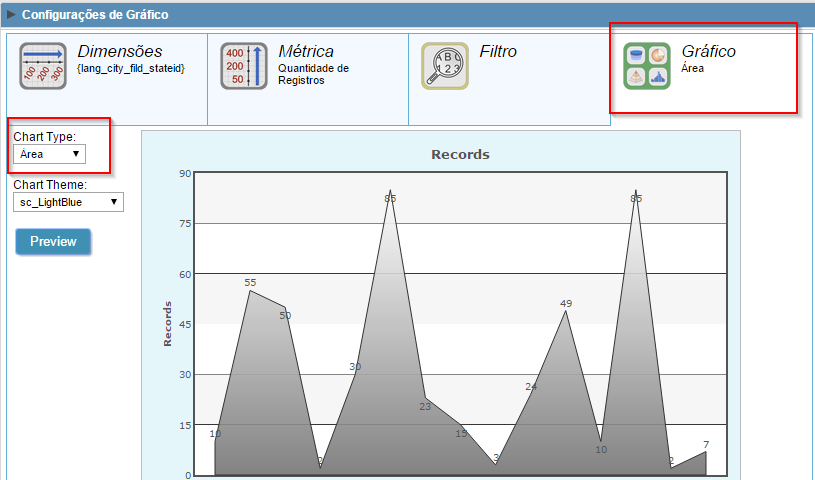Click the {lang_city_fild_stateid} dimension text

131,69
